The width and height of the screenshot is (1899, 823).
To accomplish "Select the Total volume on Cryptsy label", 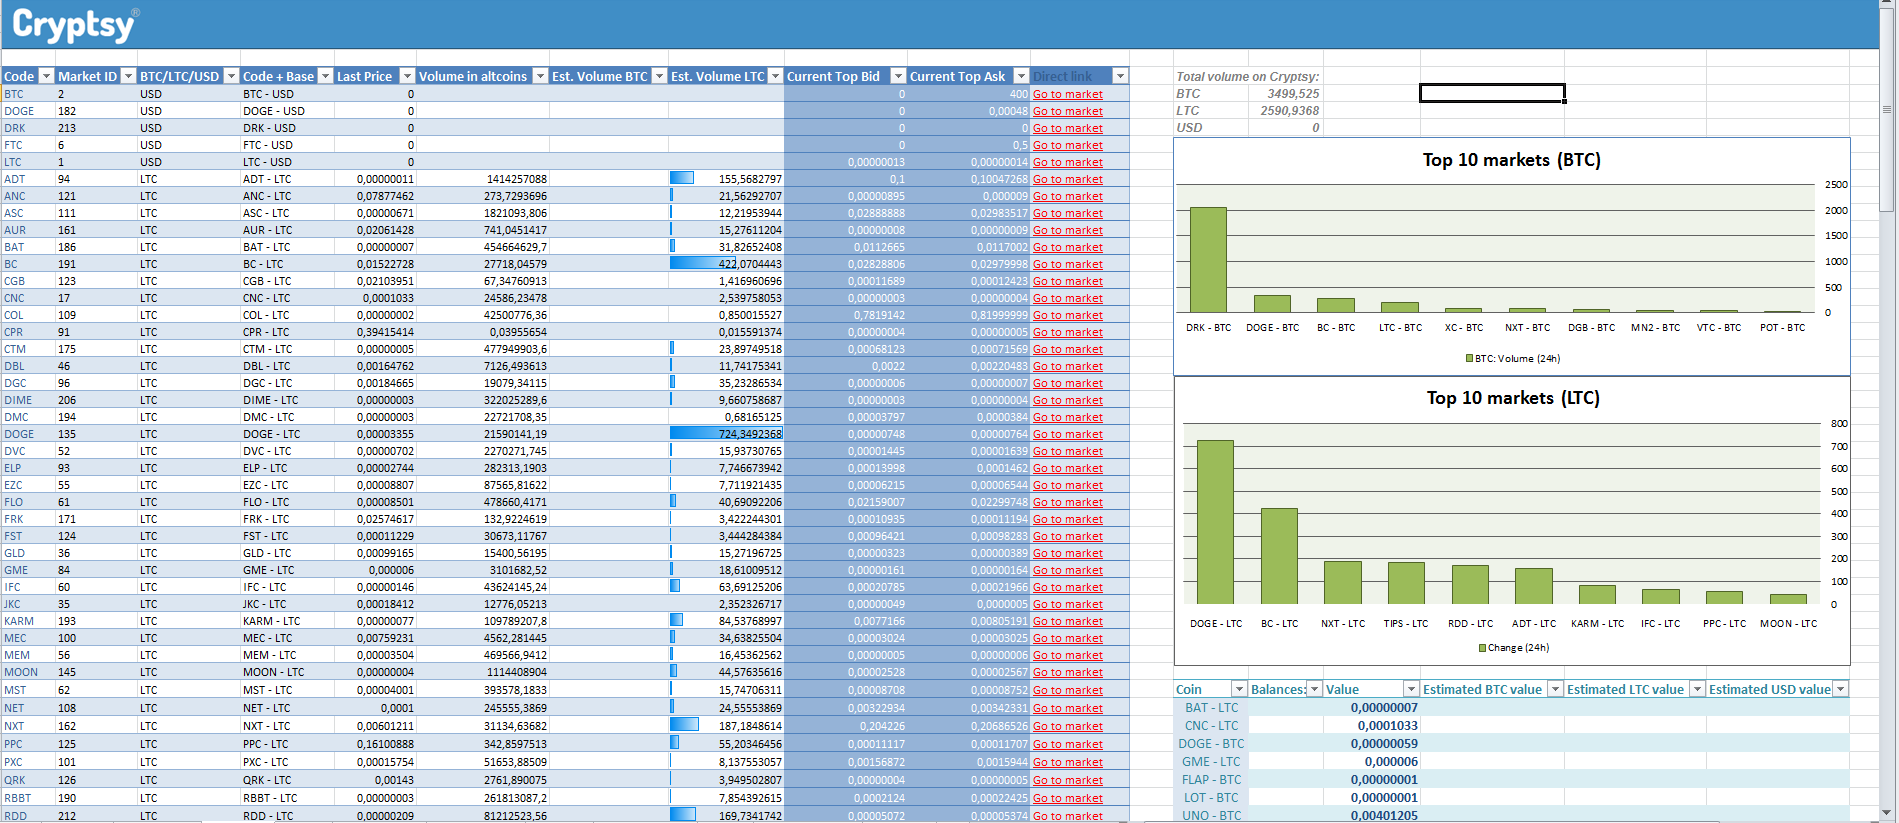I will click(x=1247, y=76).
